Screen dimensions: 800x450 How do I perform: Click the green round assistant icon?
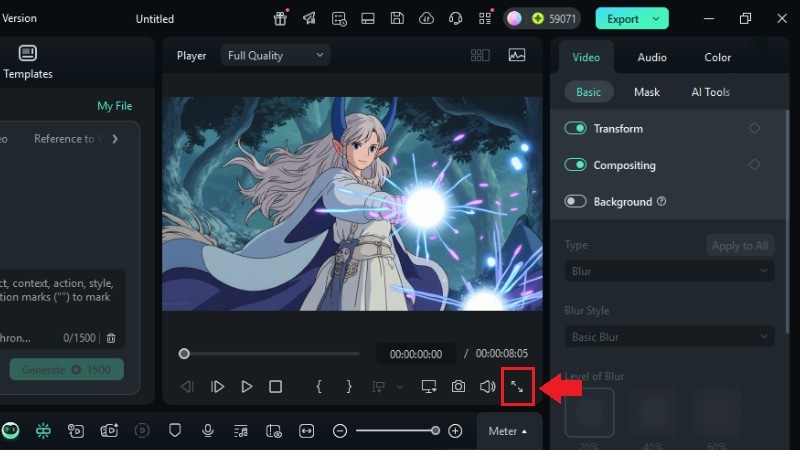click(x=10, y=431)
